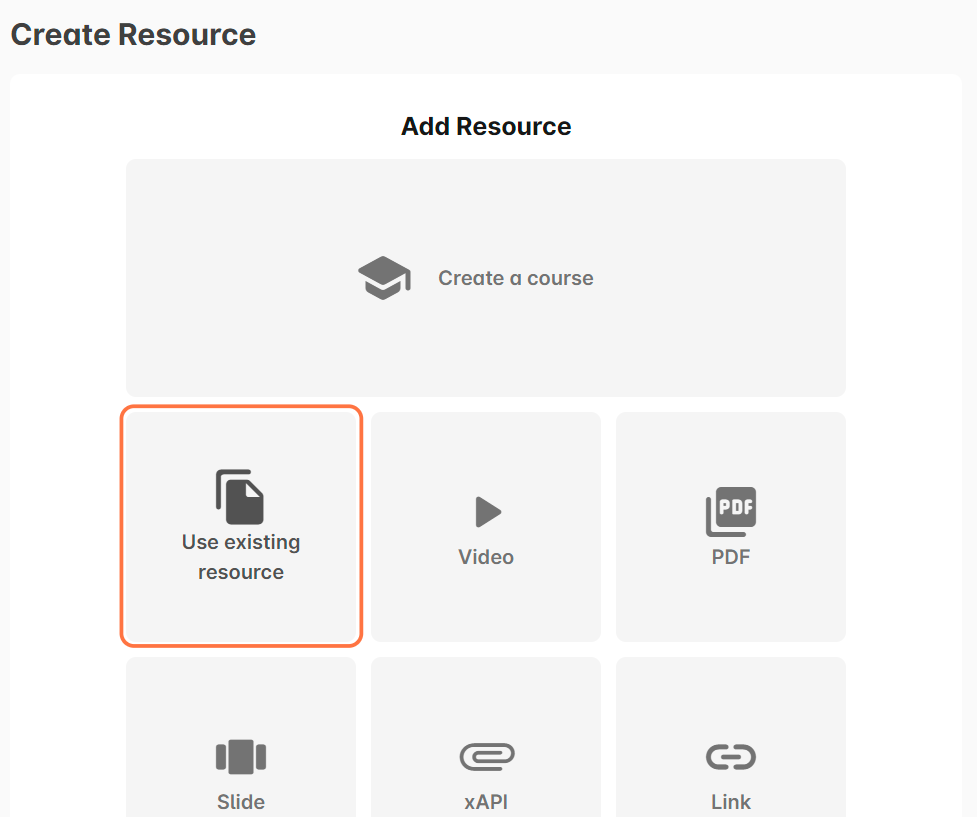Viewport: 977px width, 817px height.
Task: Click the xAPI paperclip icon
Action: click(x=487, y=757)
